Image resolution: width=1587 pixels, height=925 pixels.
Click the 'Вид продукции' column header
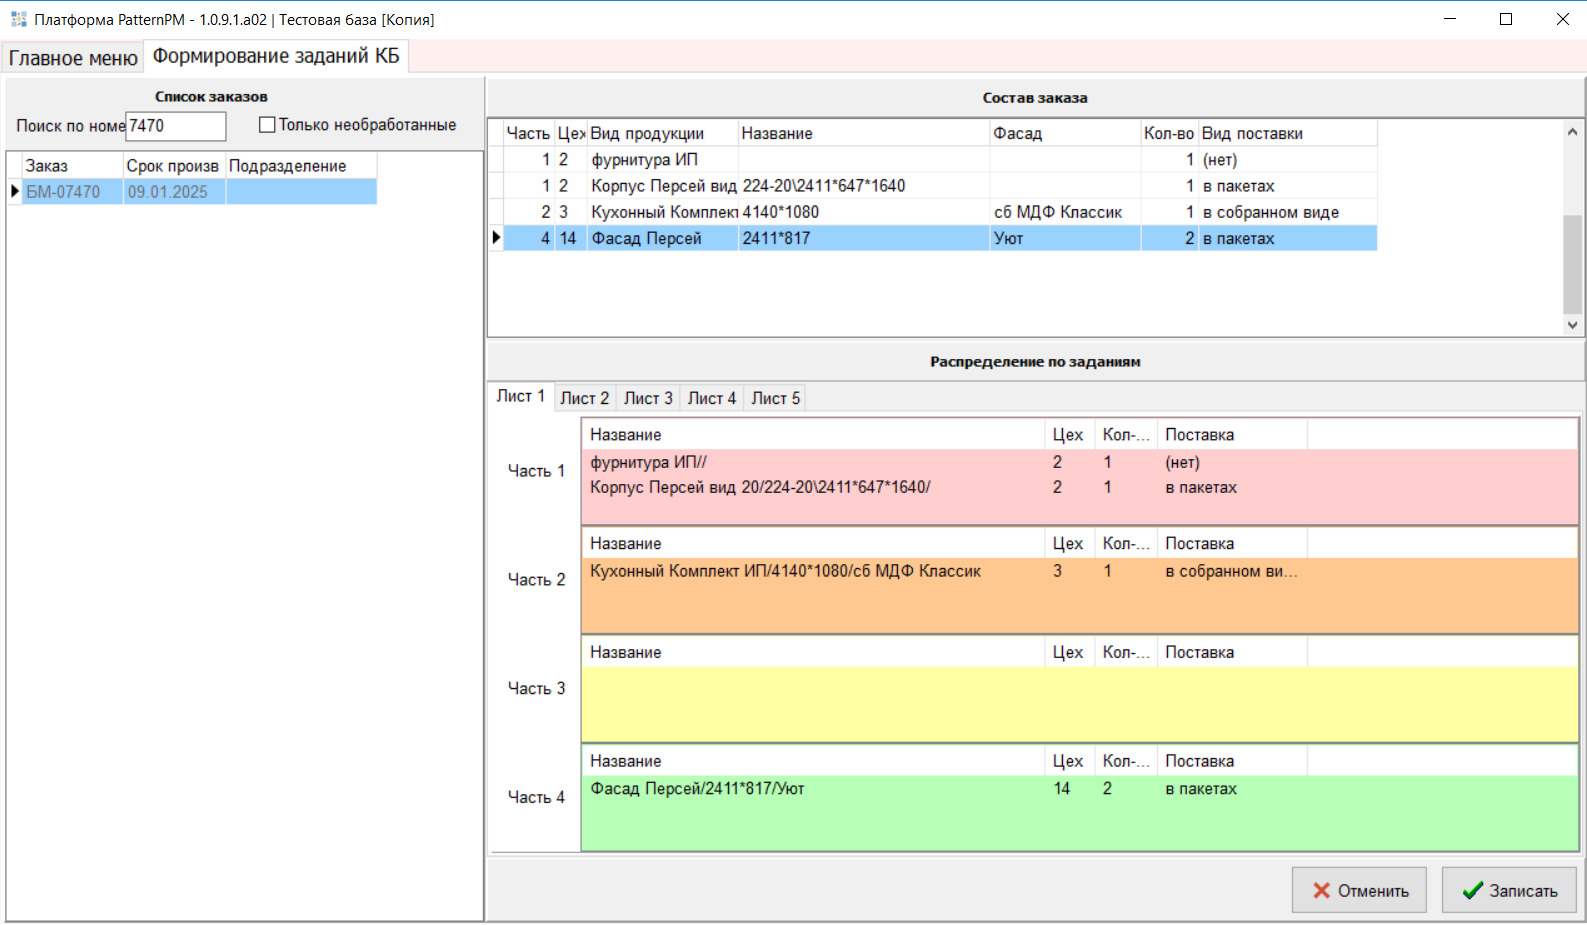(x=647, y=134)
